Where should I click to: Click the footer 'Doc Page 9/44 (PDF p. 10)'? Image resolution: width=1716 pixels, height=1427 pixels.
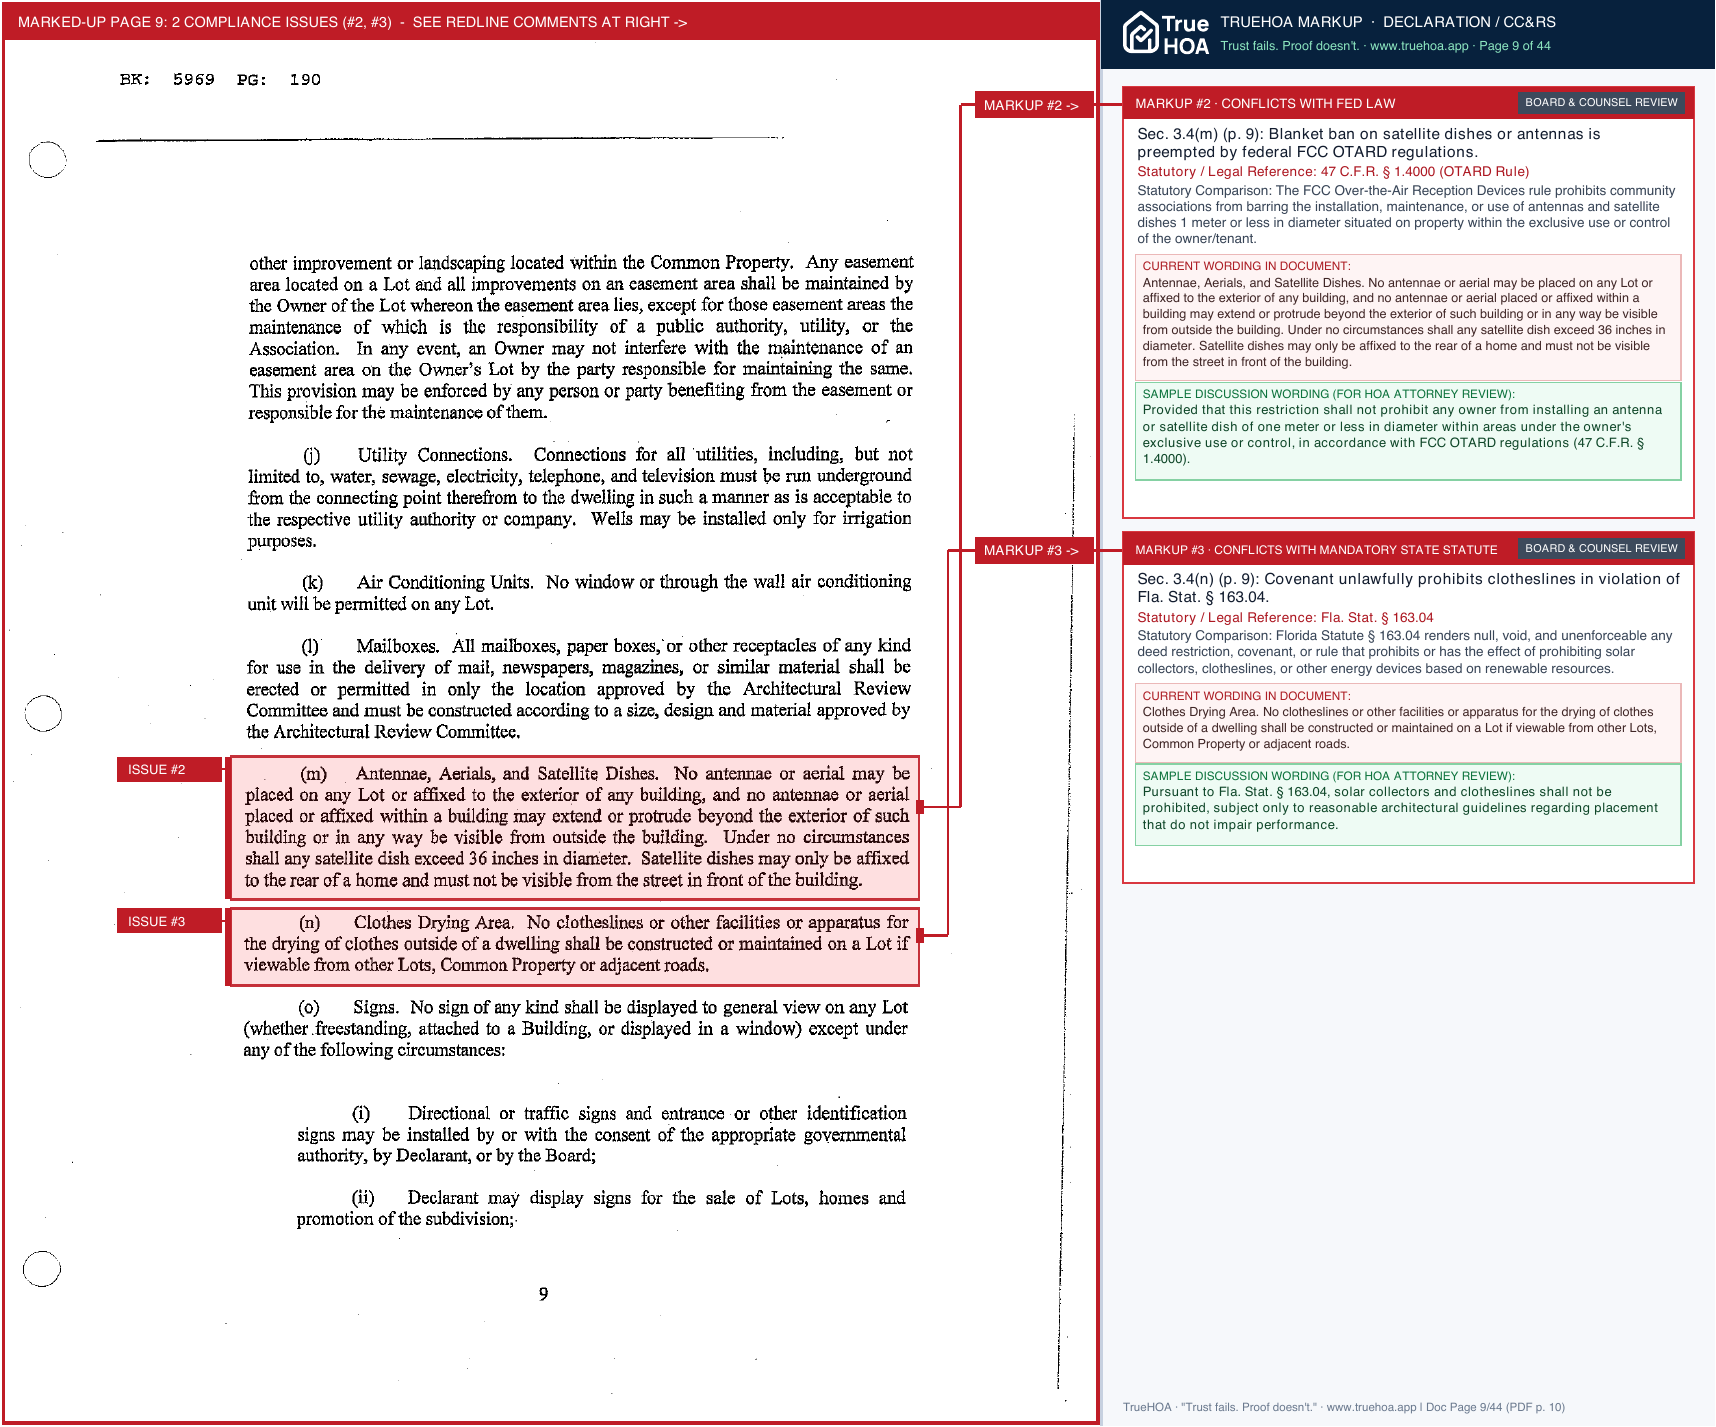coord(1495,1407)
